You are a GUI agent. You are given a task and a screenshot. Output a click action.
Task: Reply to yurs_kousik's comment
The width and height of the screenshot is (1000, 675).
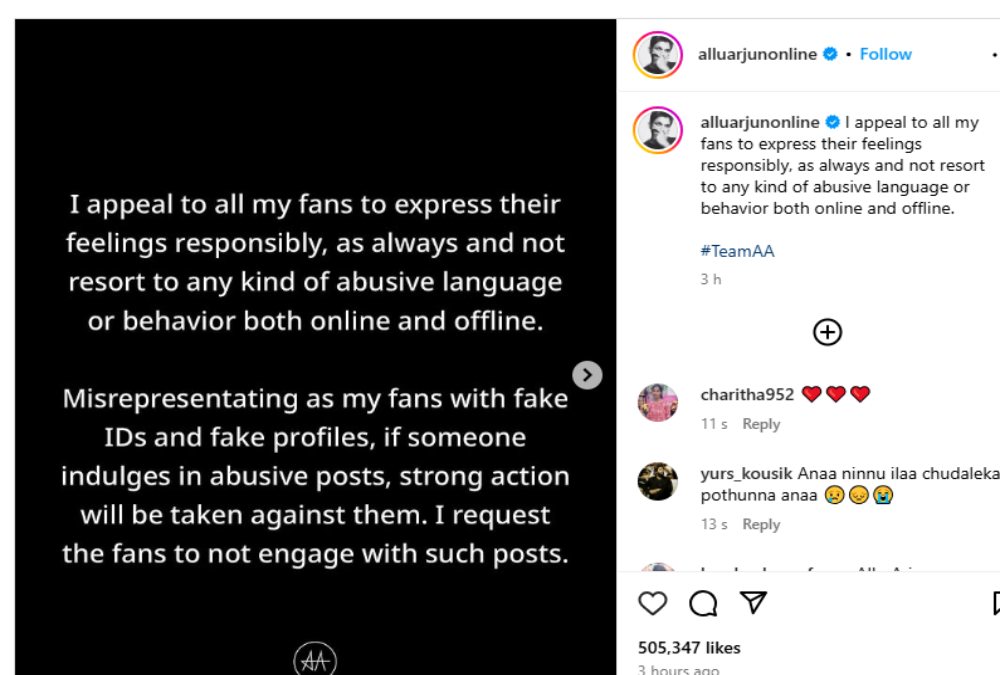[761, 524]
